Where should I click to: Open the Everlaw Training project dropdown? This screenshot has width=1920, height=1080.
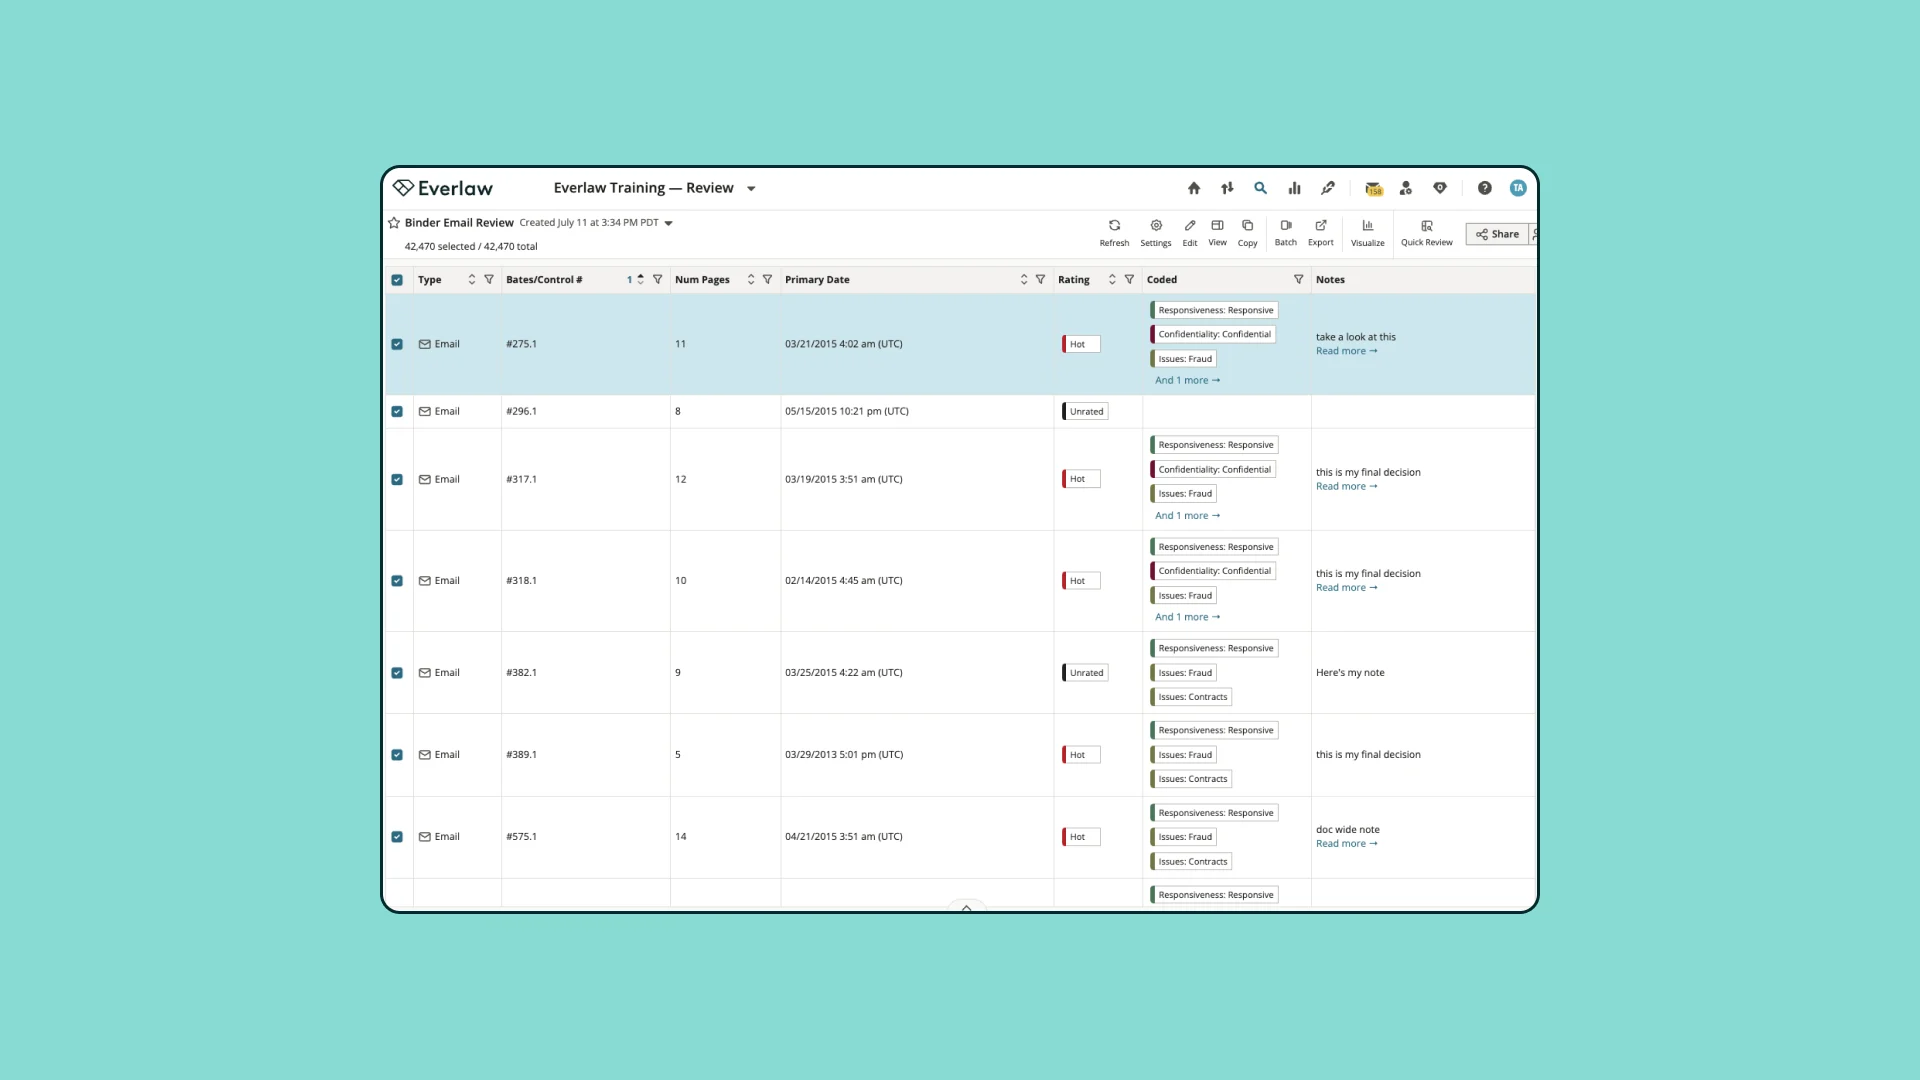pyautogui.click(x=751, y=189)
